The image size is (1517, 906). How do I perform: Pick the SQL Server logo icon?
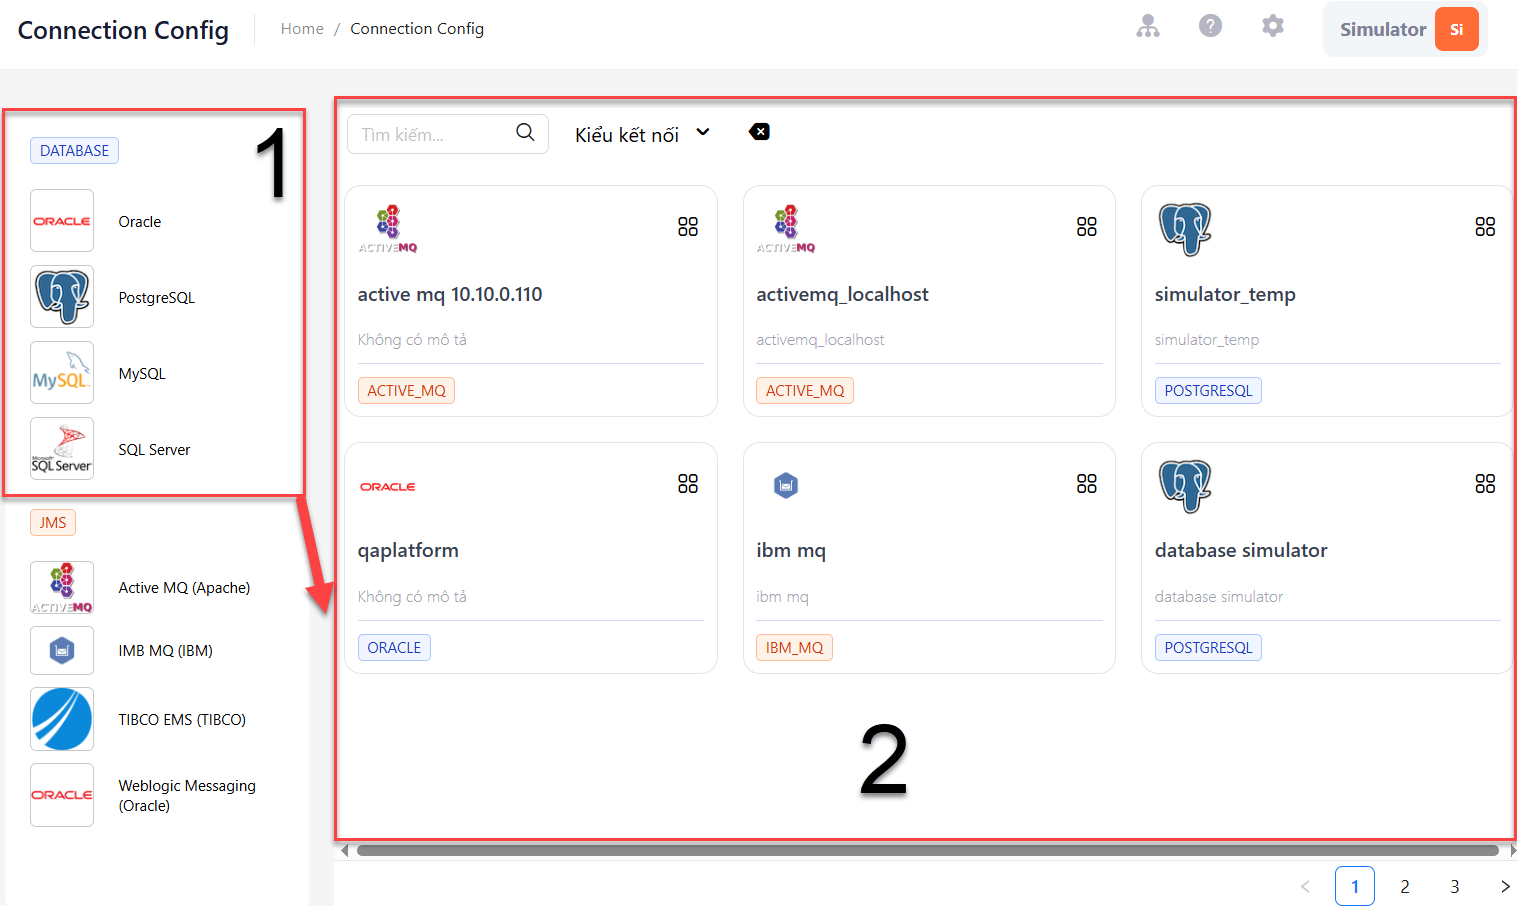(62, 449)
